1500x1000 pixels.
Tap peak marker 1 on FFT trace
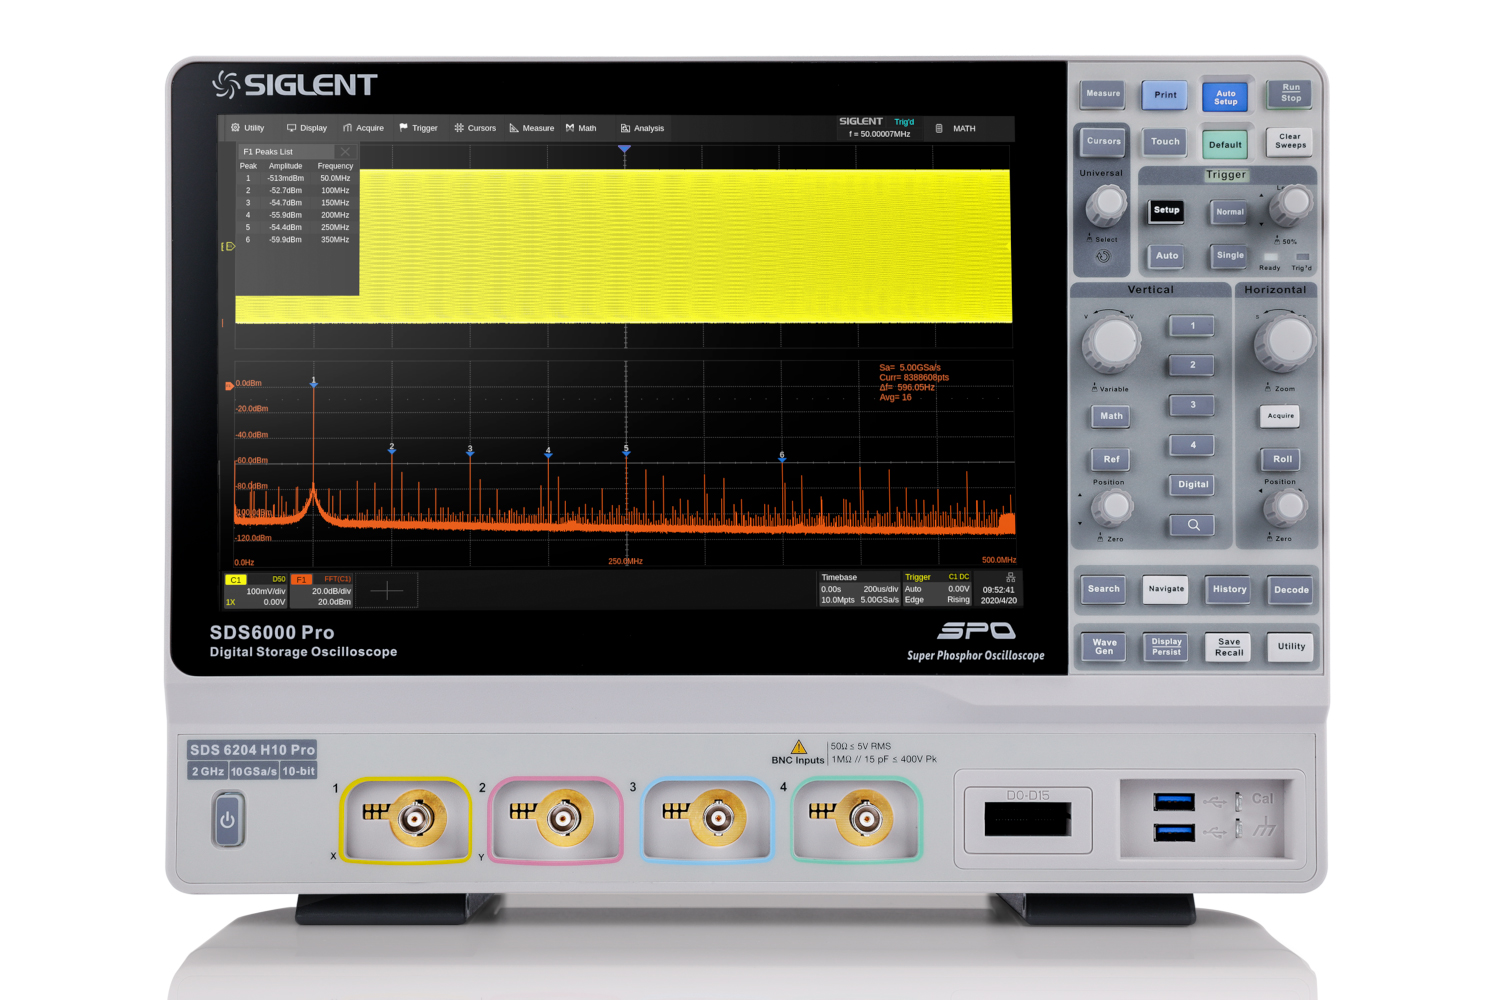click(x=314, y=382)
